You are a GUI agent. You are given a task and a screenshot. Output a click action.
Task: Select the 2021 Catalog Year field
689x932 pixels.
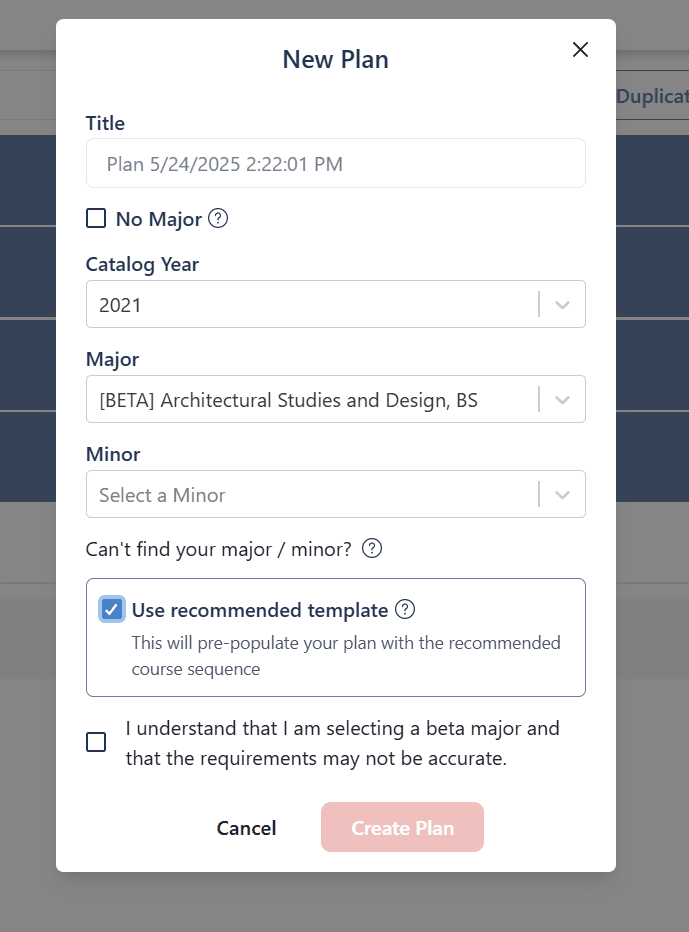tap(300, 304)
